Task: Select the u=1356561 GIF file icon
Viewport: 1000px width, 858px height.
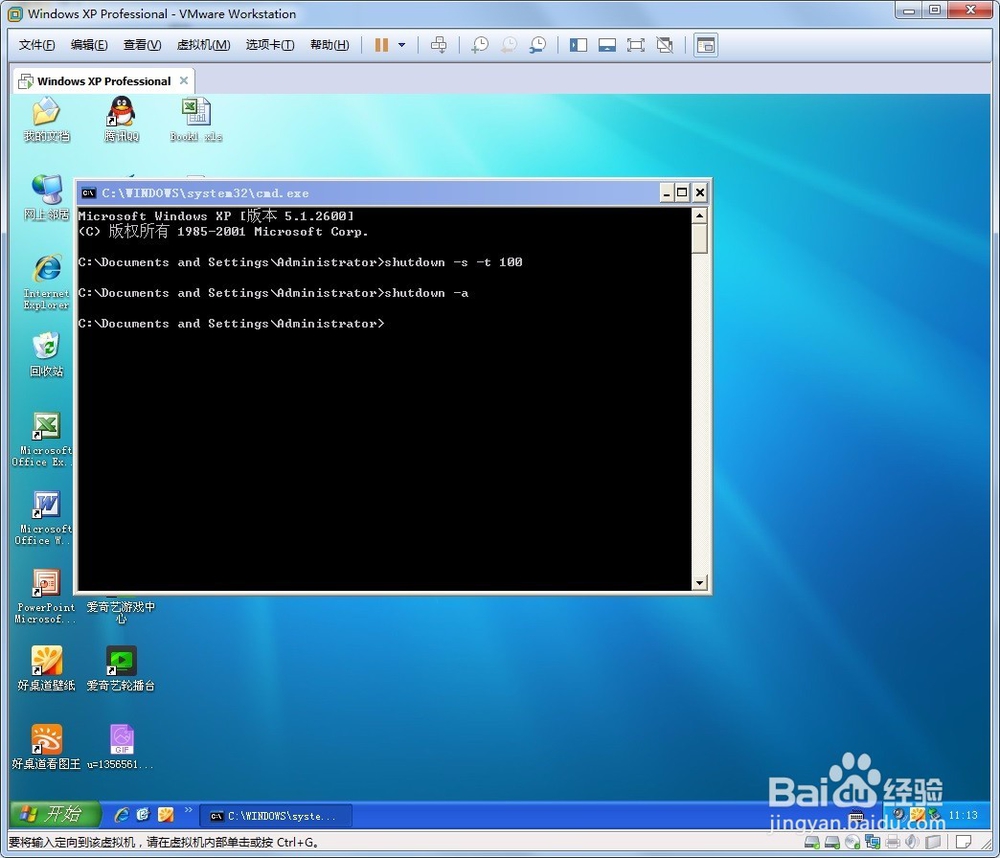Action: [121, 747]
